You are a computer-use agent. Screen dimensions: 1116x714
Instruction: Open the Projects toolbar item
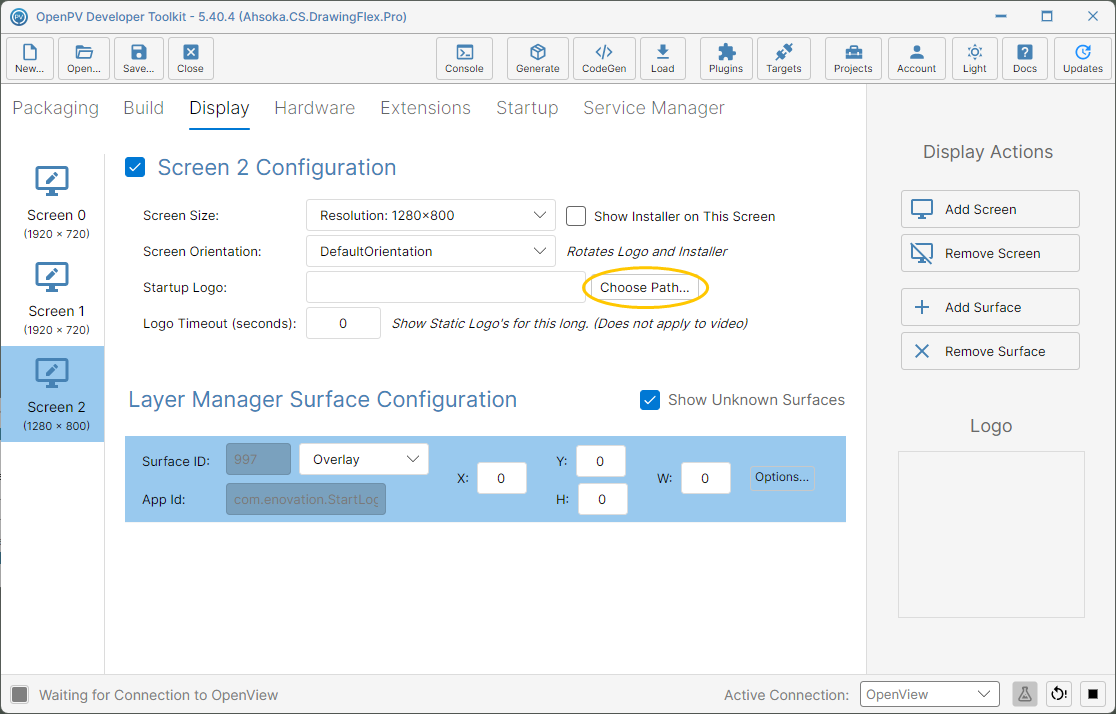[853, 58]
